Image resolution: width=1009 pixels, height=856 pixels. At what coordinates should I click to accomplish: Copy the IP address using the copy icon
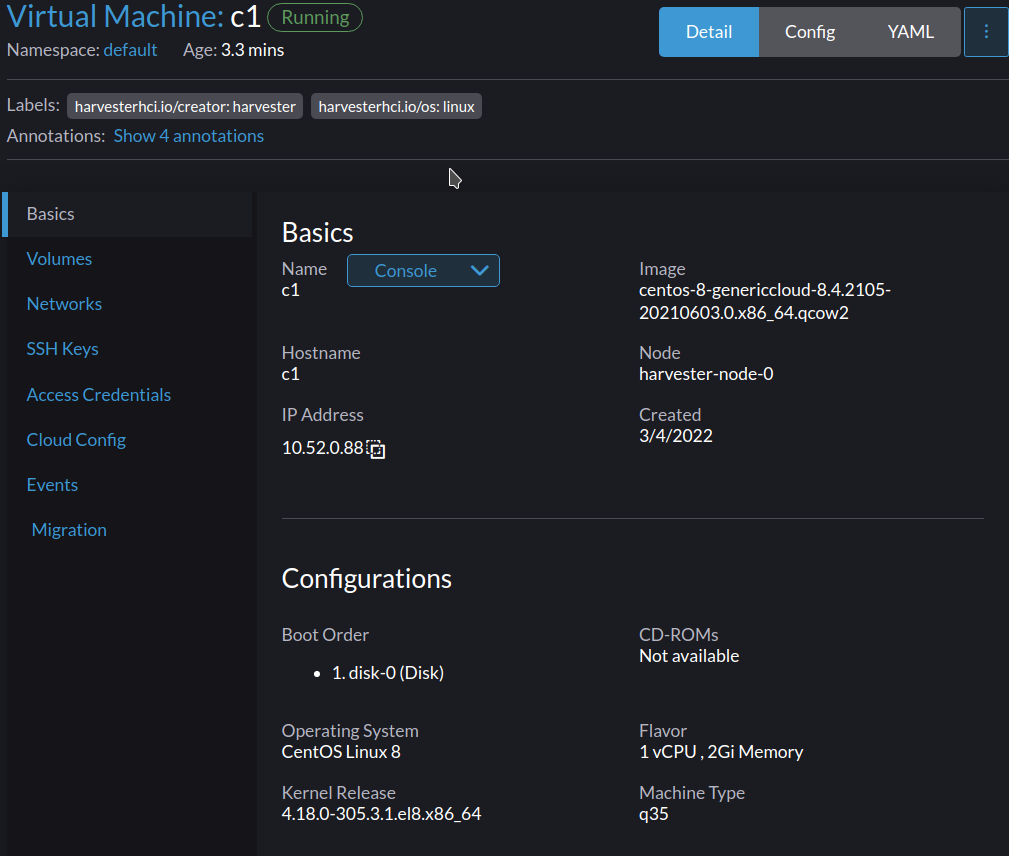click(375, 448)
